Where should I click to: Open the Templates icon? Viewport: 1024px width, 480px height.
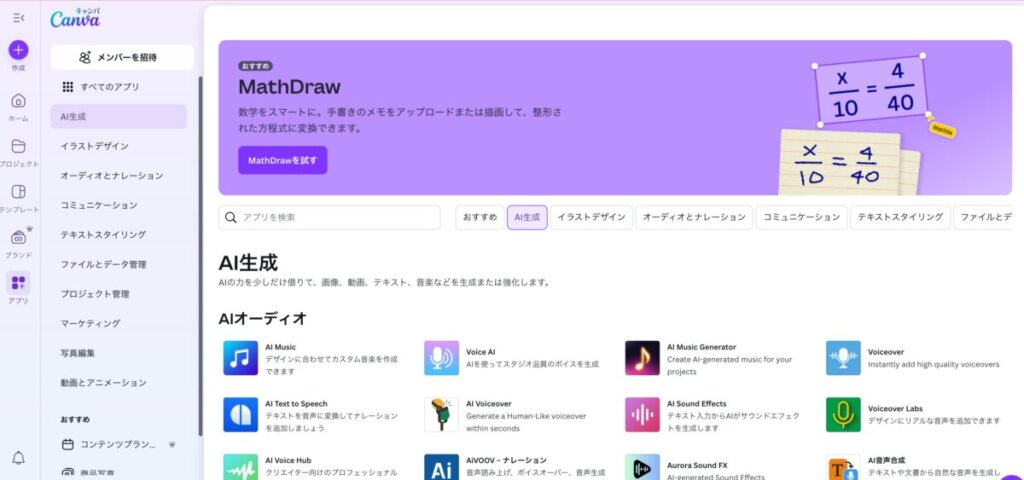(18, 191)
